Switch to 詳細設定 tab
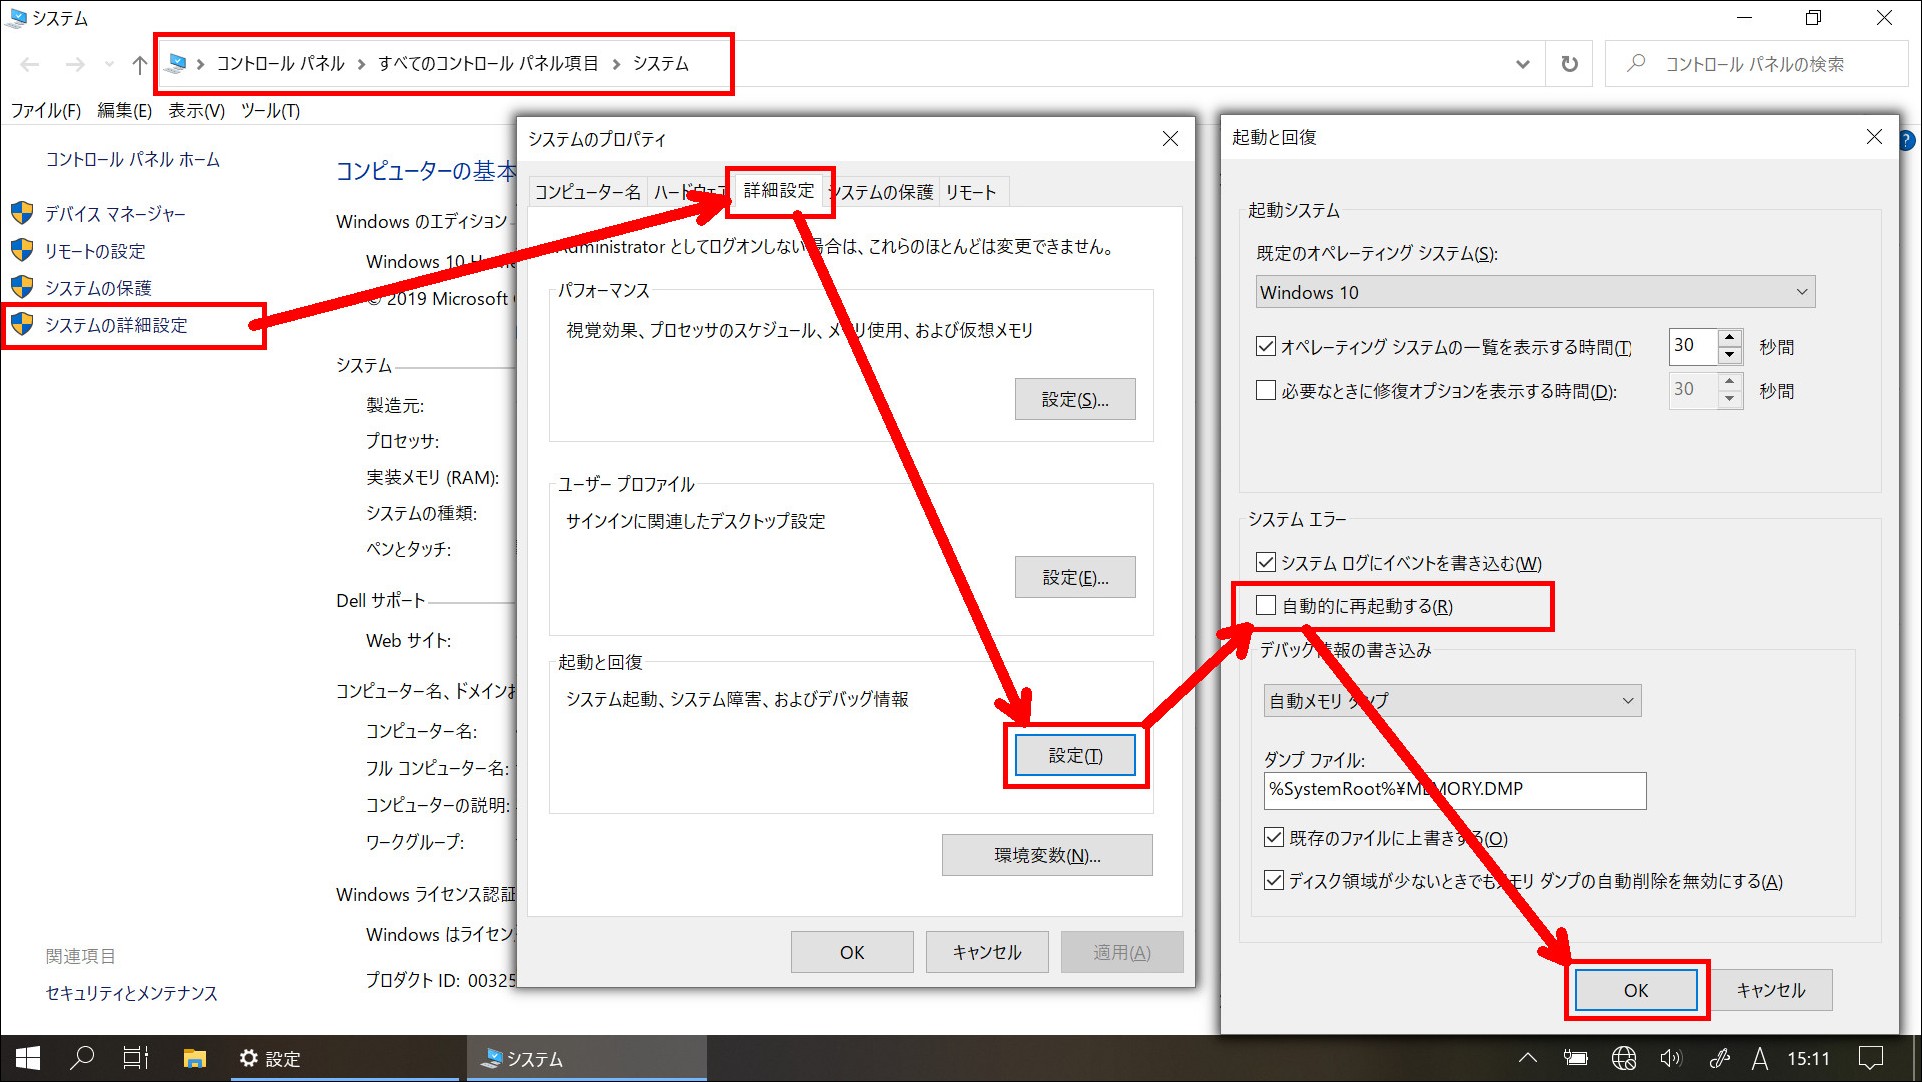Screen dimensions: 1922x1082 [779, 190]
